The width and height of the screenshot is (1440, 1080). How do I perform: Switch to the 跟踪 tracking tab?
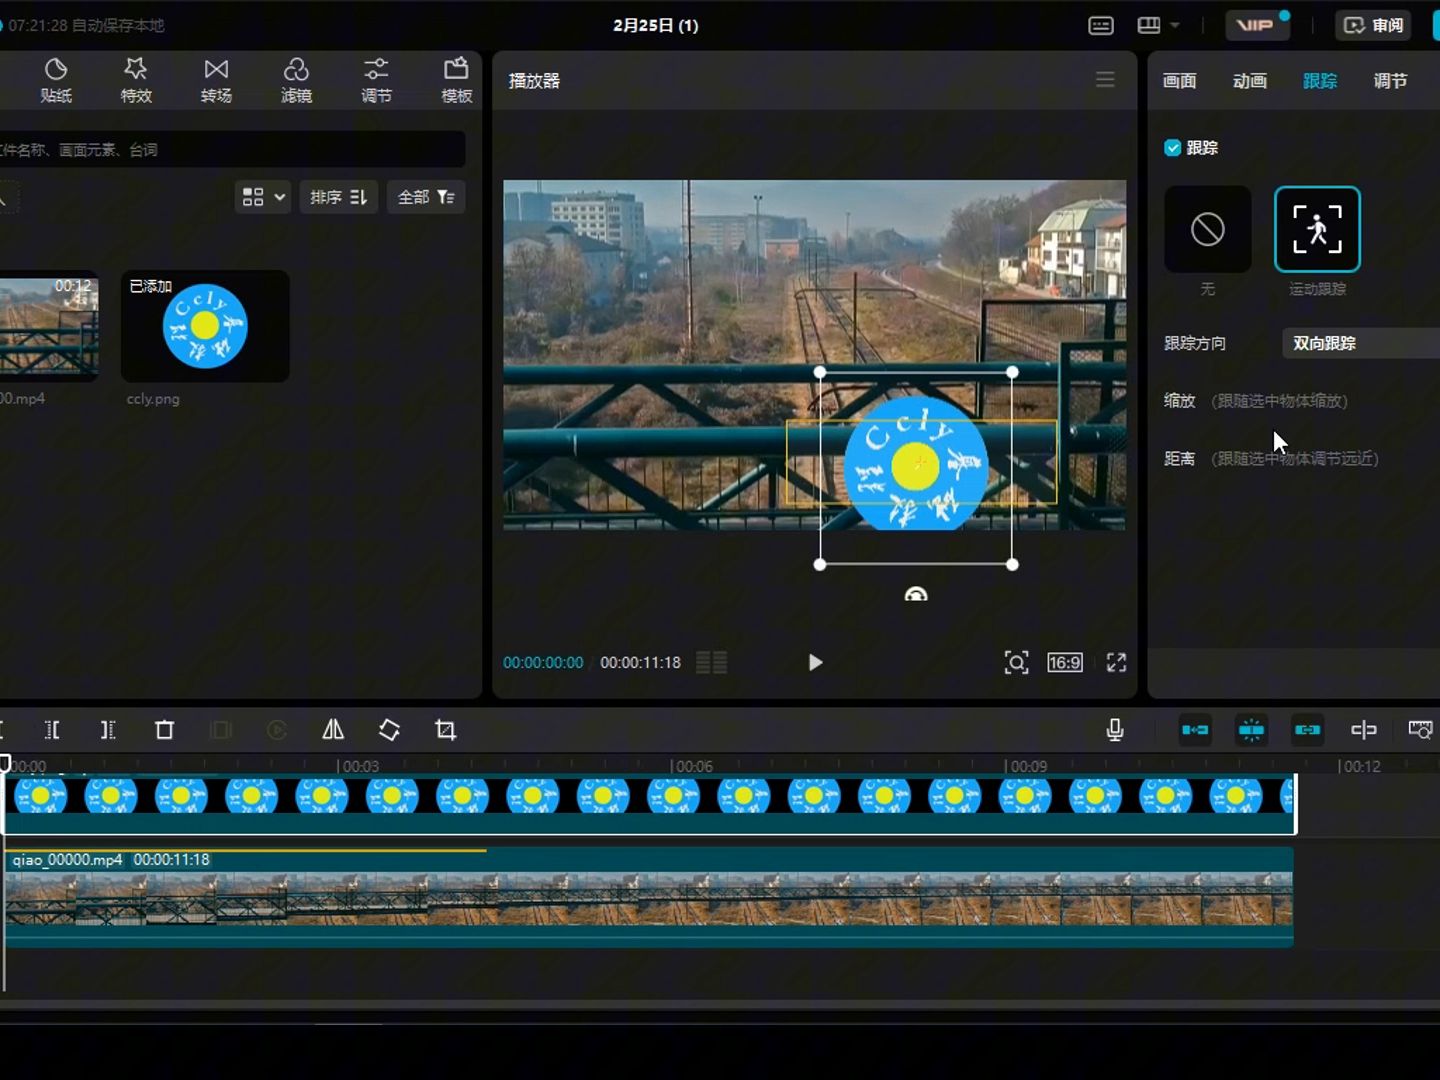1319,81
